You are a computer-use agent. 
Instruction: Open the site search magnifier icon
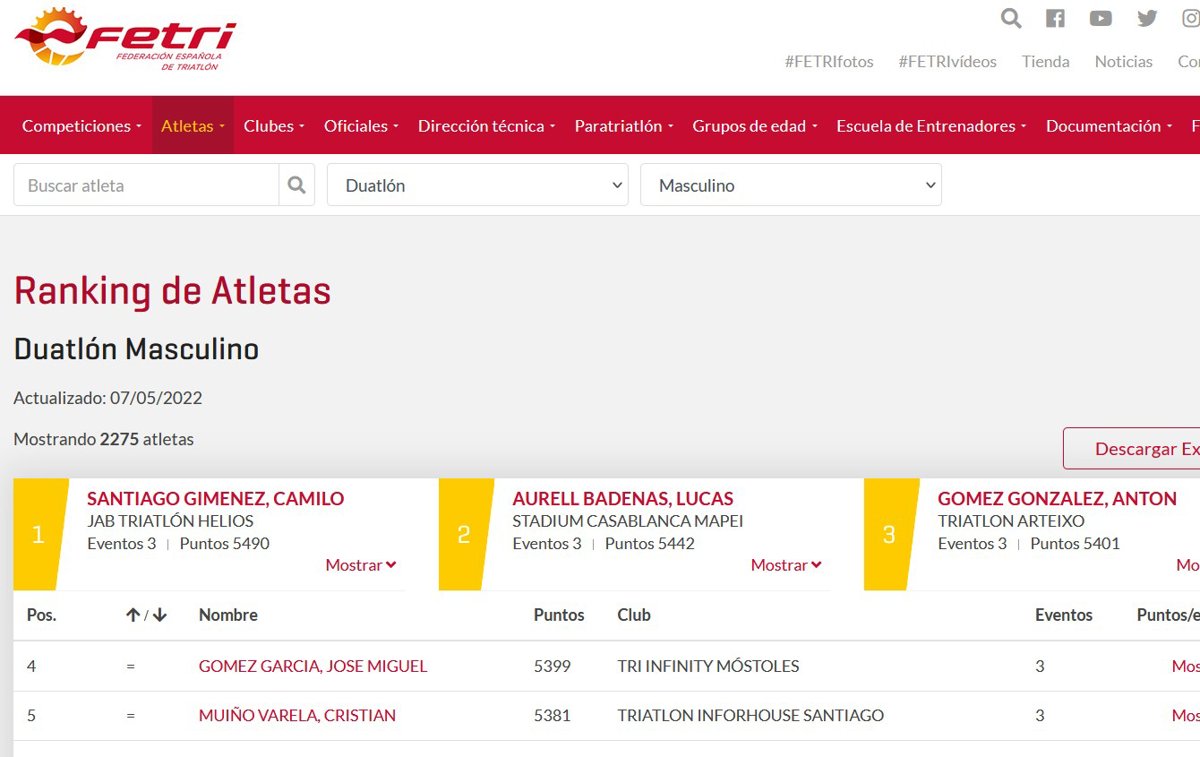pos(1011,18)
